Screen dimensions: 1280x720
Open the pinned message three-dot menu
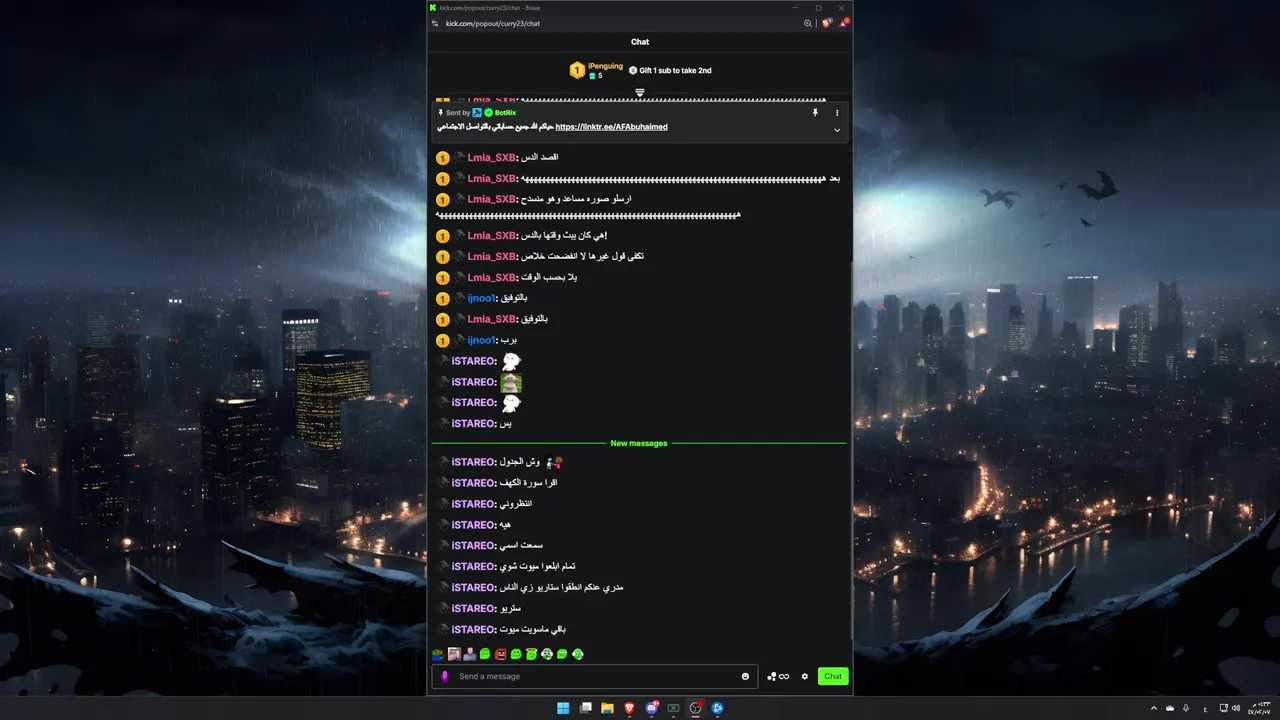click(x=837, y=113)
